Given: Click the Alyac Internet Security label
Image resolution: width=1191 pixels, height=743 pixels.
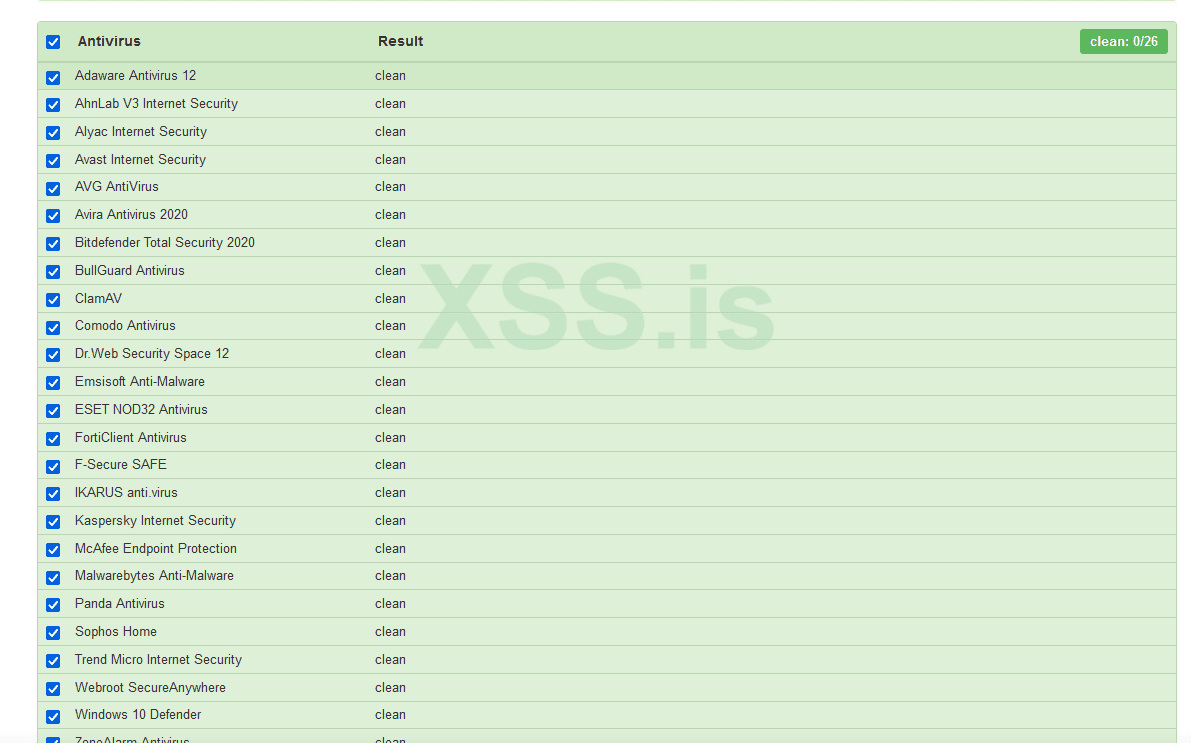Looking at the screenshot, I should [x=141, y=131].
